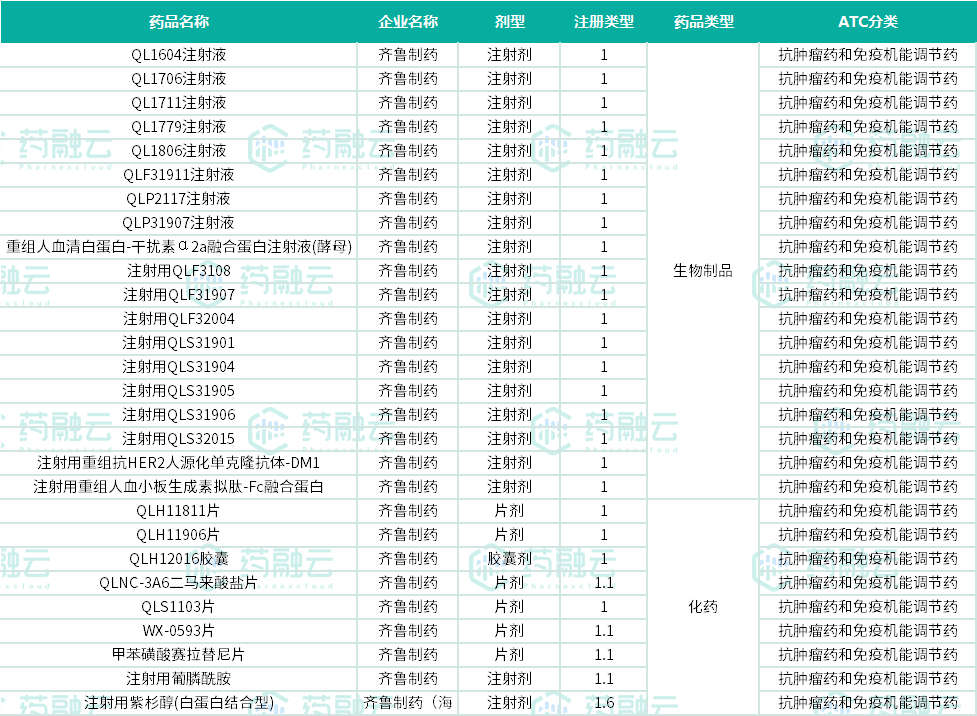977x716 pixels.
Task: Click the ATC分类 column header
Action: tap(867, 22)
